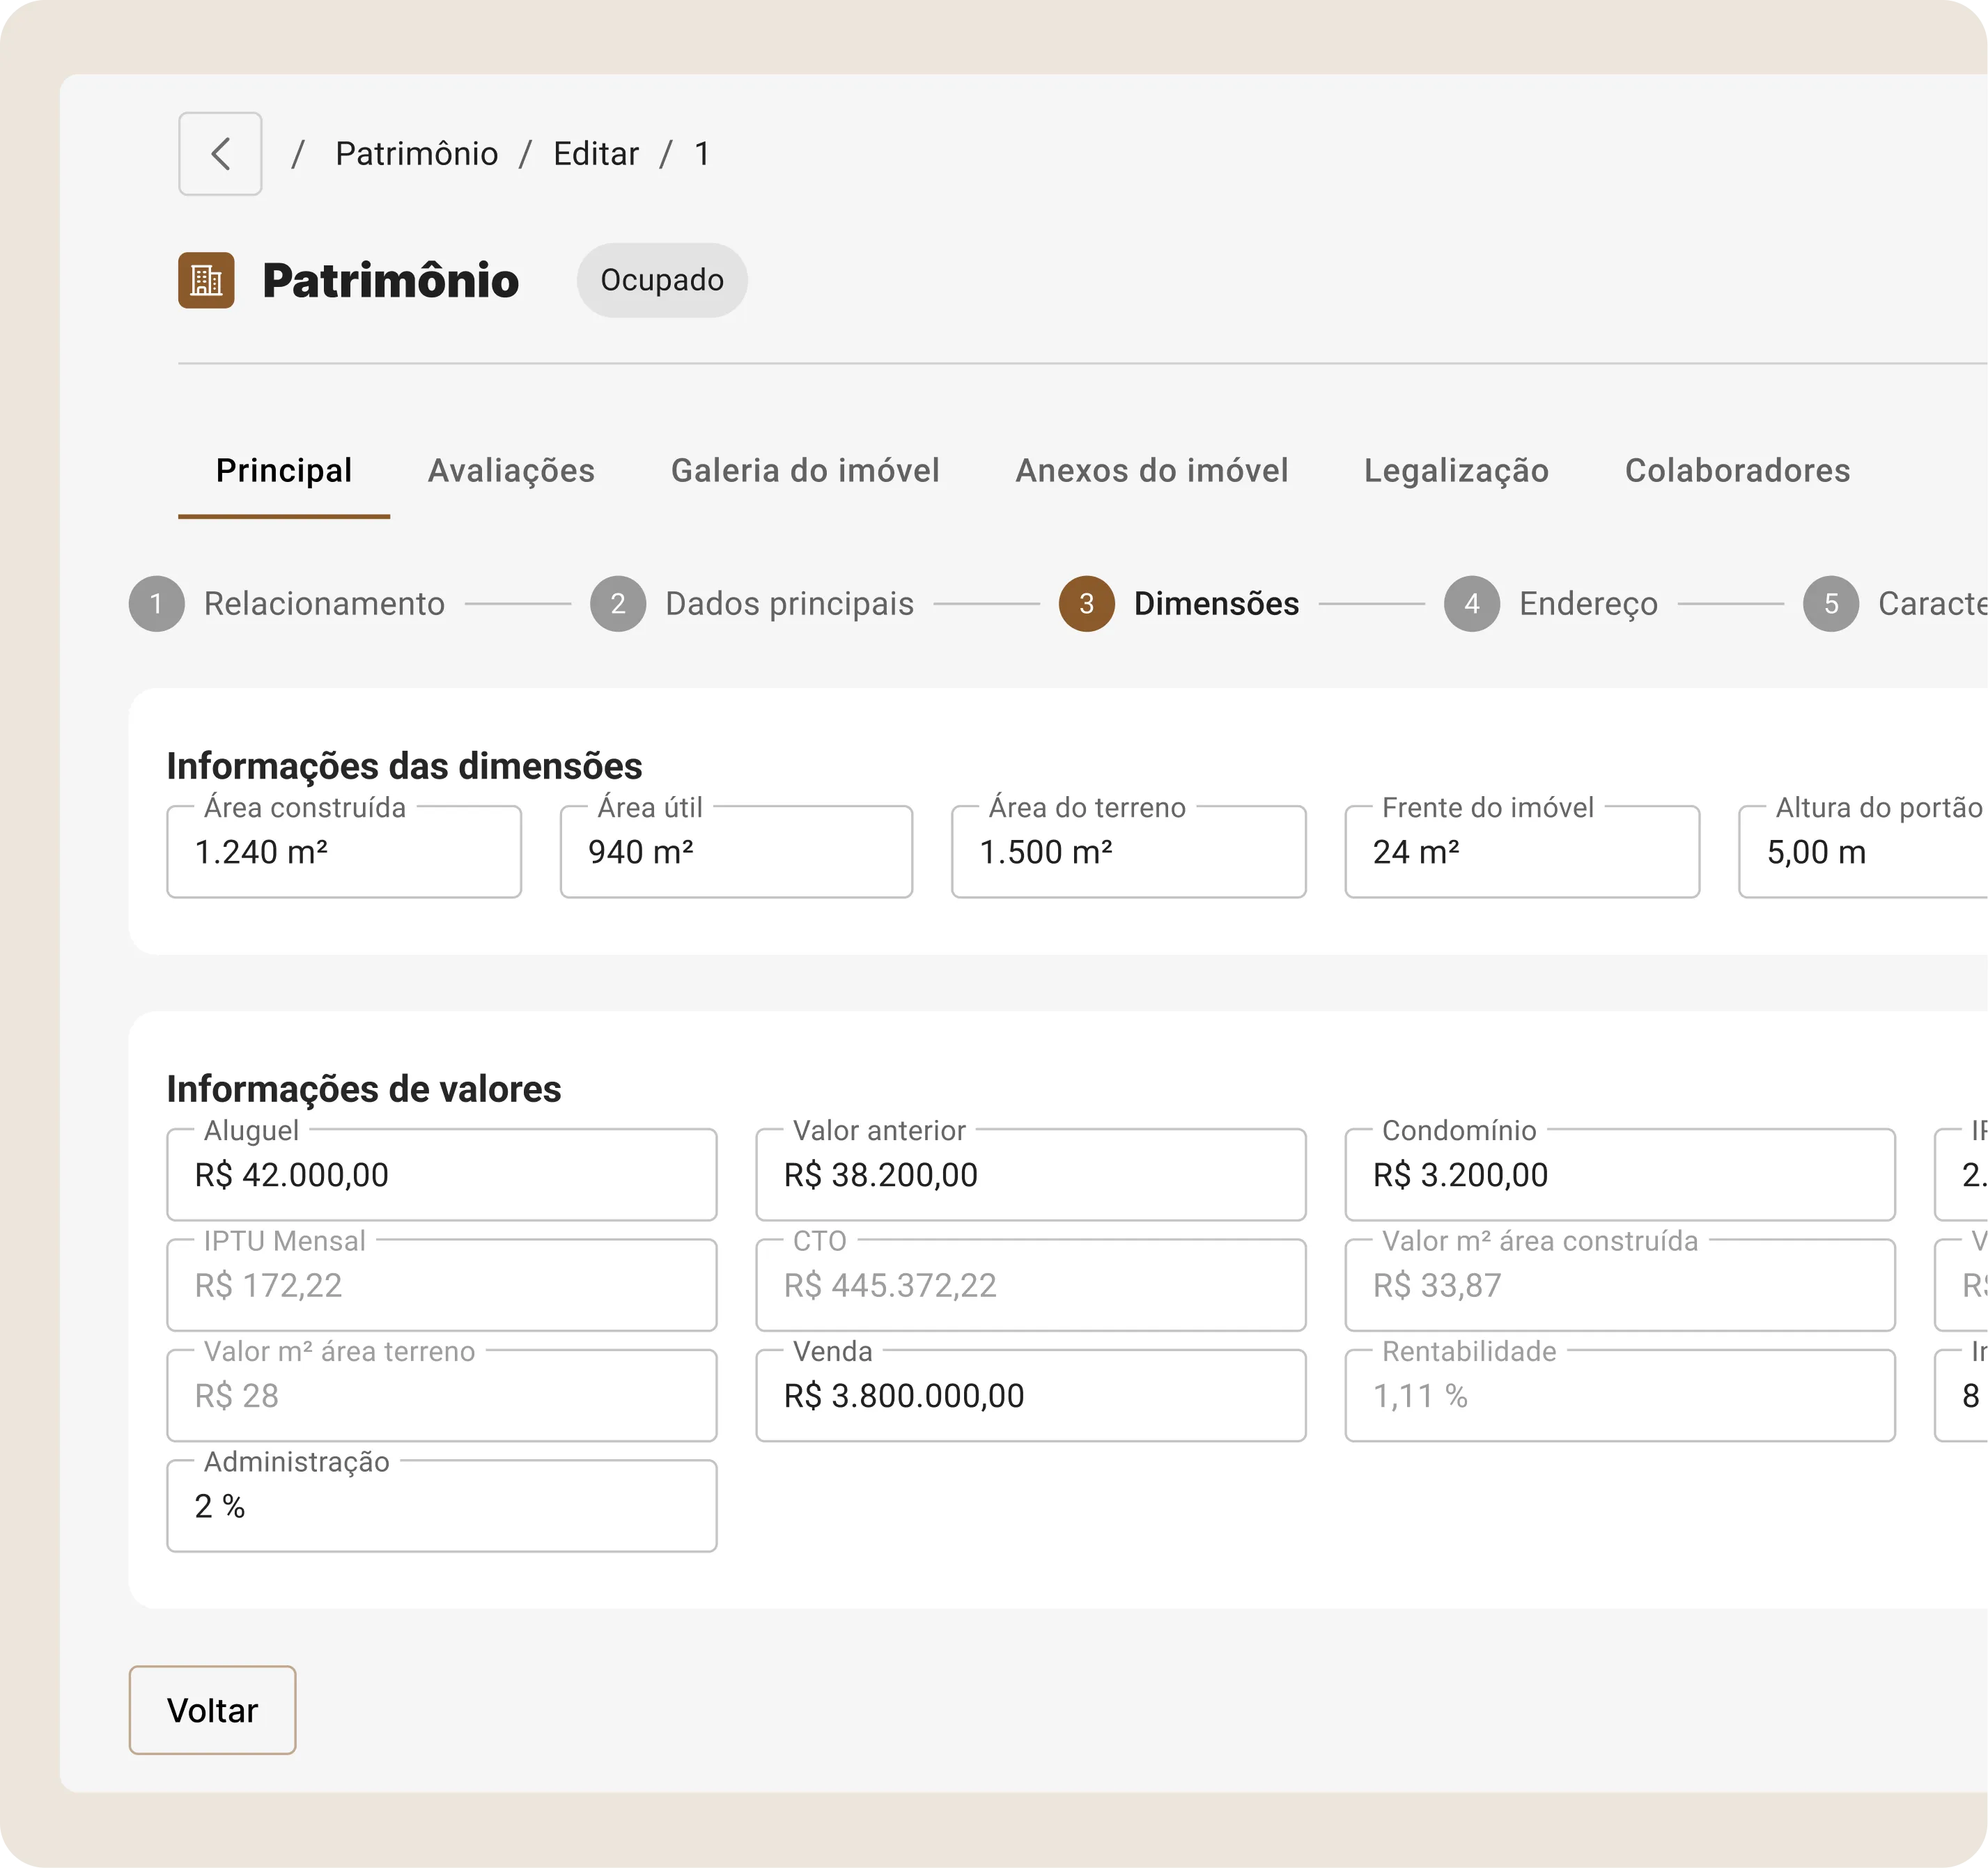The image size is (1988, 1868).
Task: Switch to Colaboradores tab
Action: click(x=1737, y=471)
